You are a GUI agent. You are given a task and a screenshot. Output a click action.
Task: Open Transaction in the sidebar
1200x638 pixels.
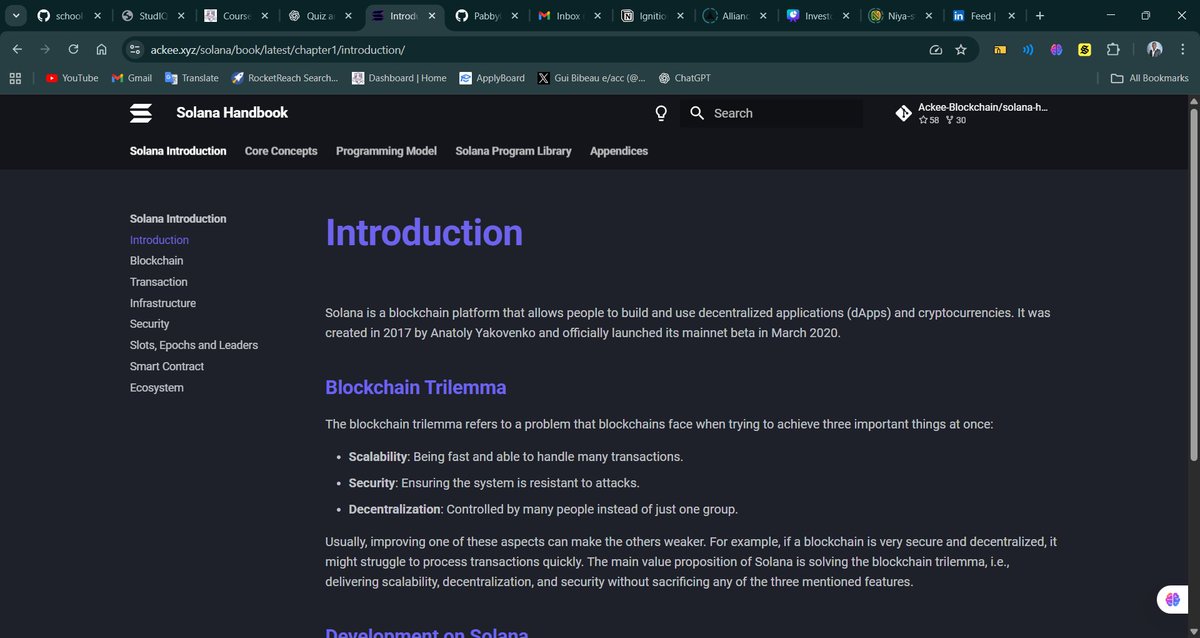click(159, 282)
